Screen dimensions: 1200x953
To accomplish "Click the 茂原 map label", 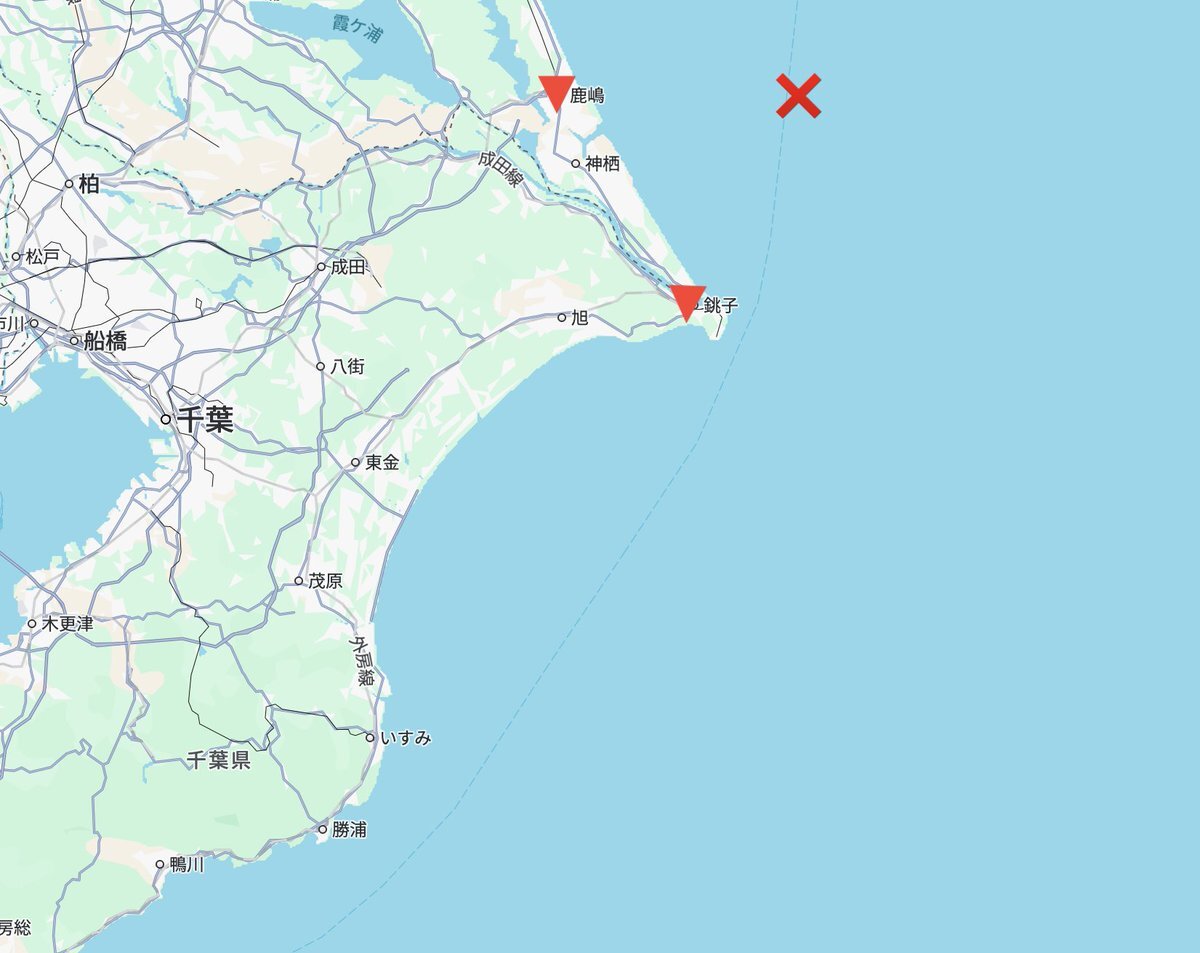I will (x=326, y=580).
